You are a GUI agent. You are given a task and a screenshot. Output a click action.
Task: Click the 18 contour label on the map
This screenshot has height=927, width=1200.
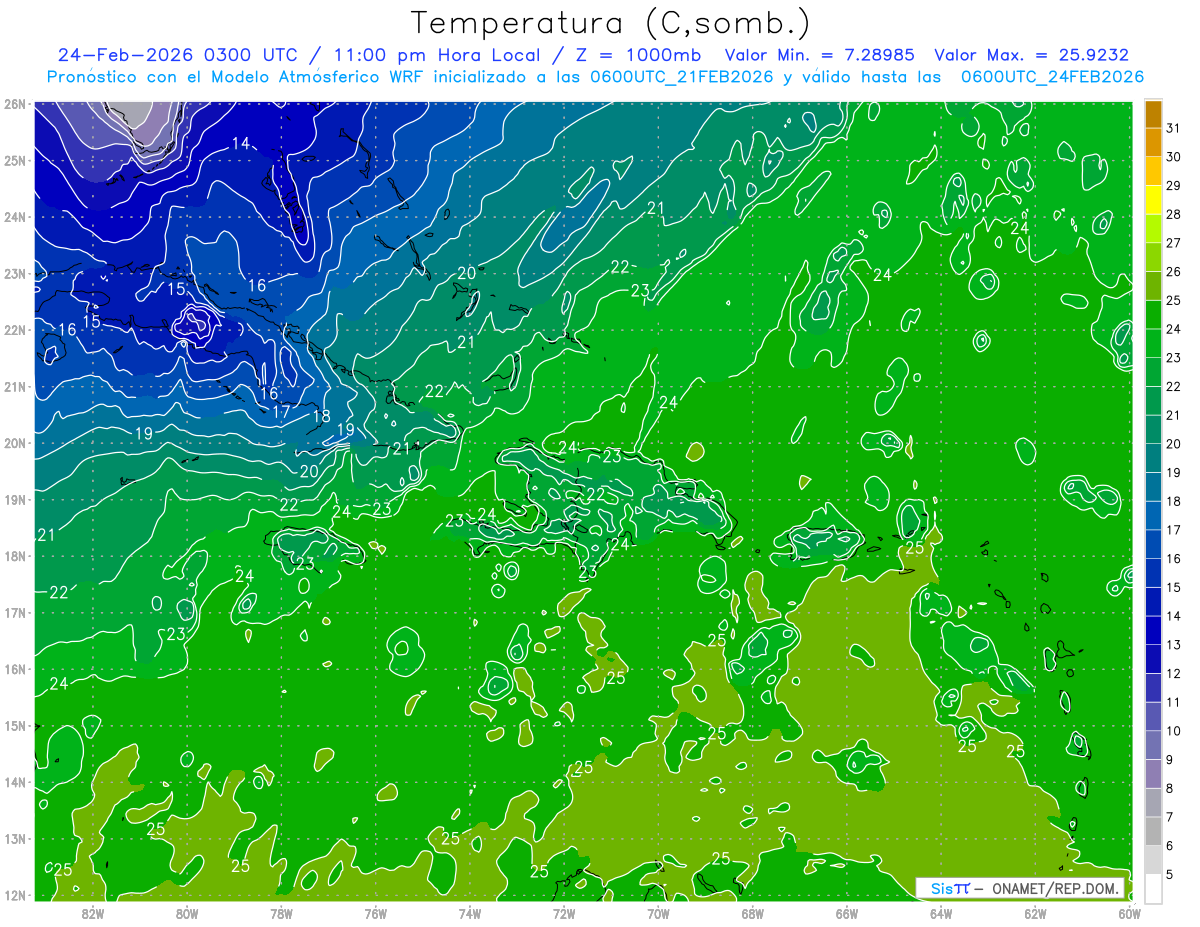point(322,417)
